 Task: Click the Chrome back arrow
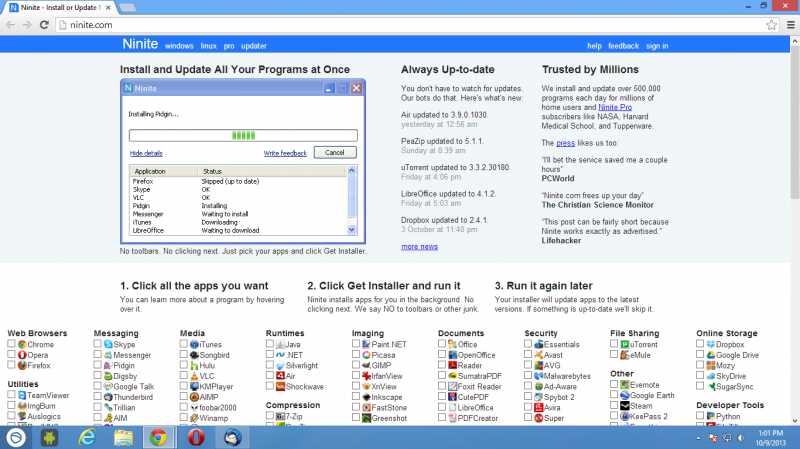point(10,24)
